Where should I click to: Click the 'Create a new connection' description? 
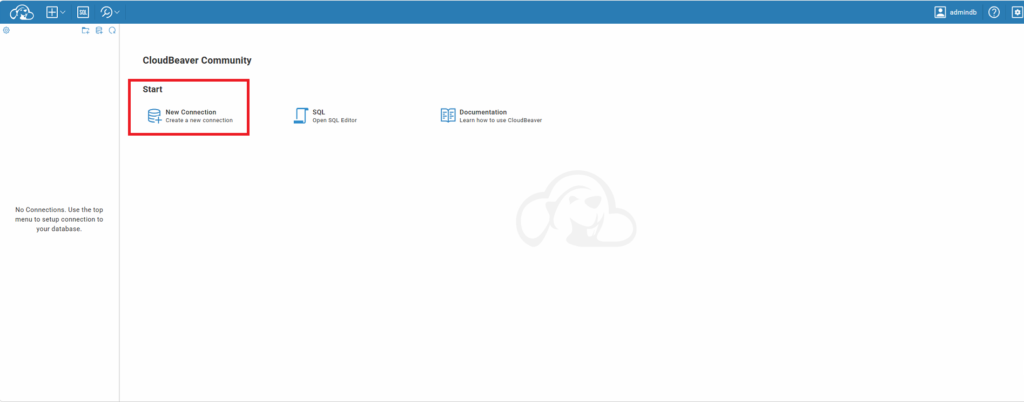click(x=199, y=121)
